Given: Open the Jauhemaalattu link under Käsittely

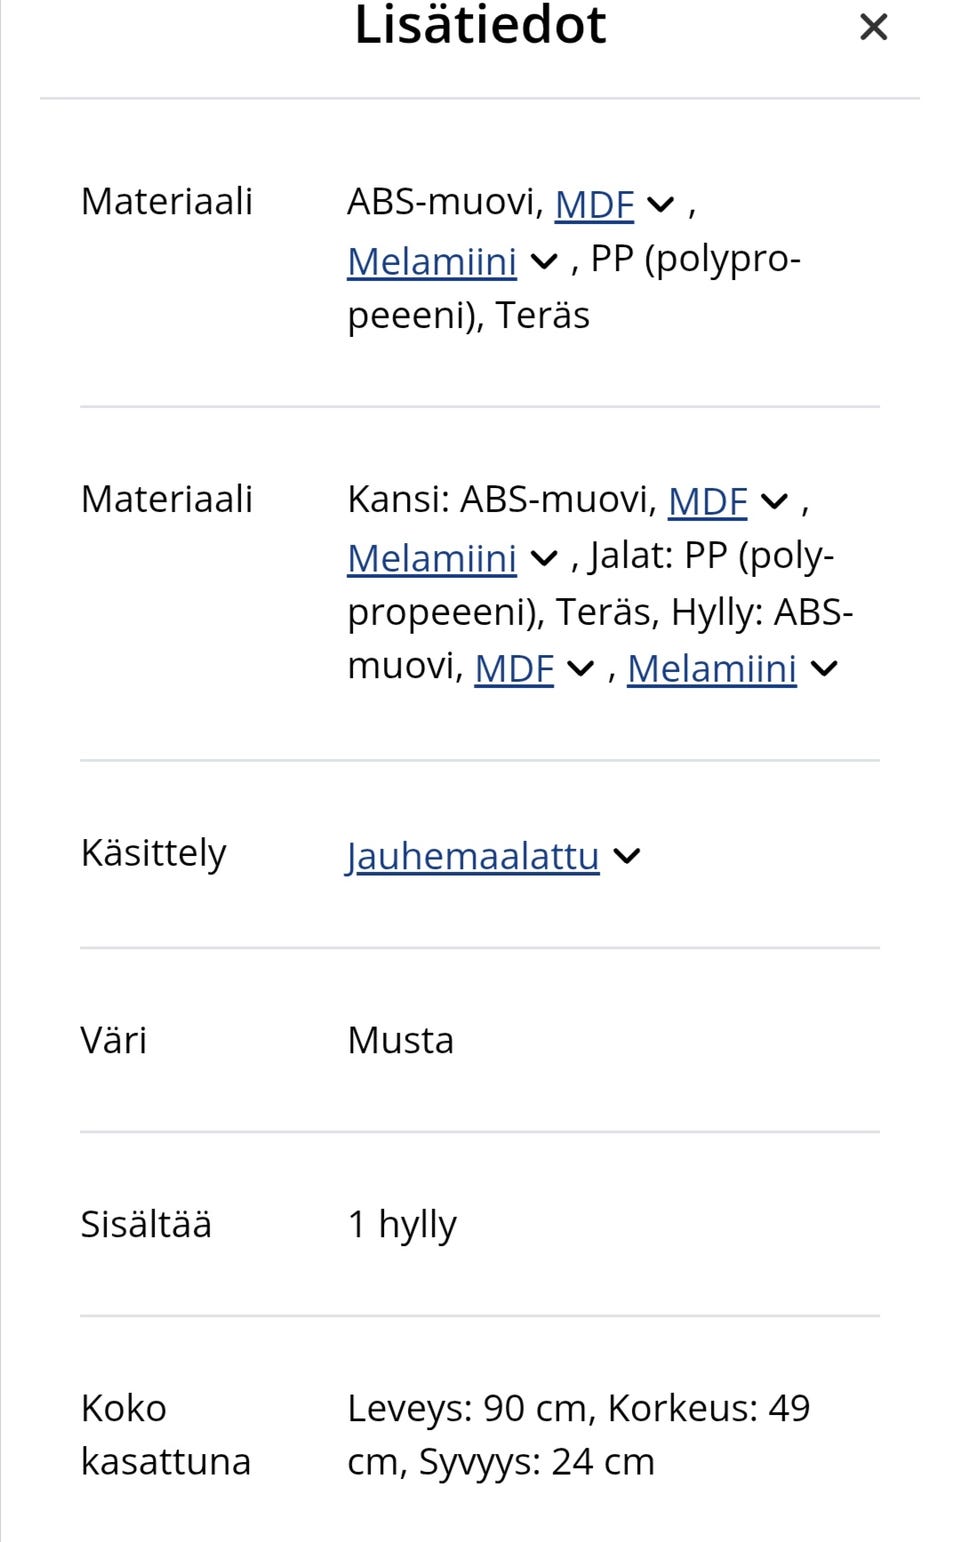Looking at the screenshot, I should [x=472, y=856].
